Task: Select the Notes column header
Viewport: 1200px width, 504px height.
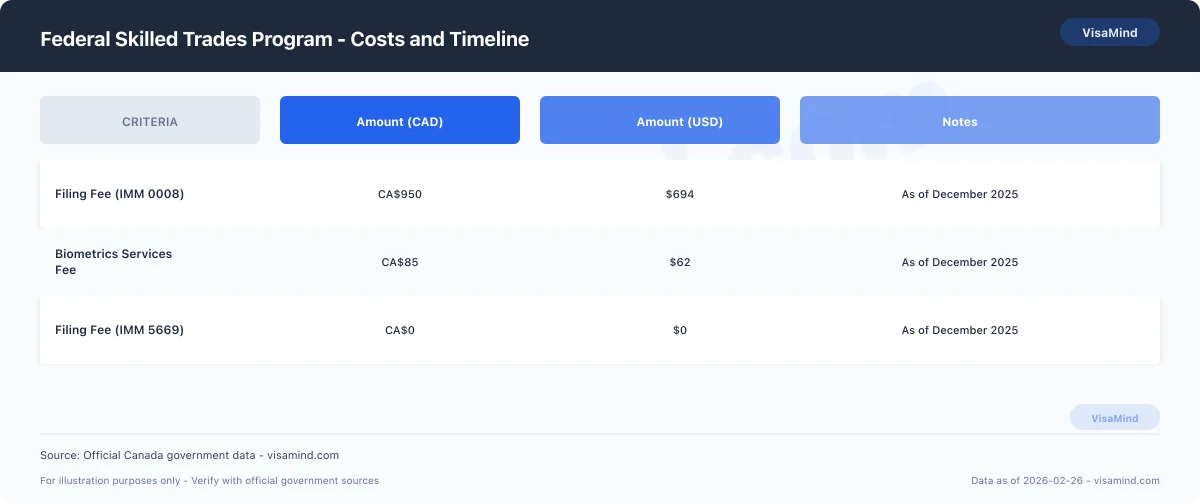Action: [960, 121]
